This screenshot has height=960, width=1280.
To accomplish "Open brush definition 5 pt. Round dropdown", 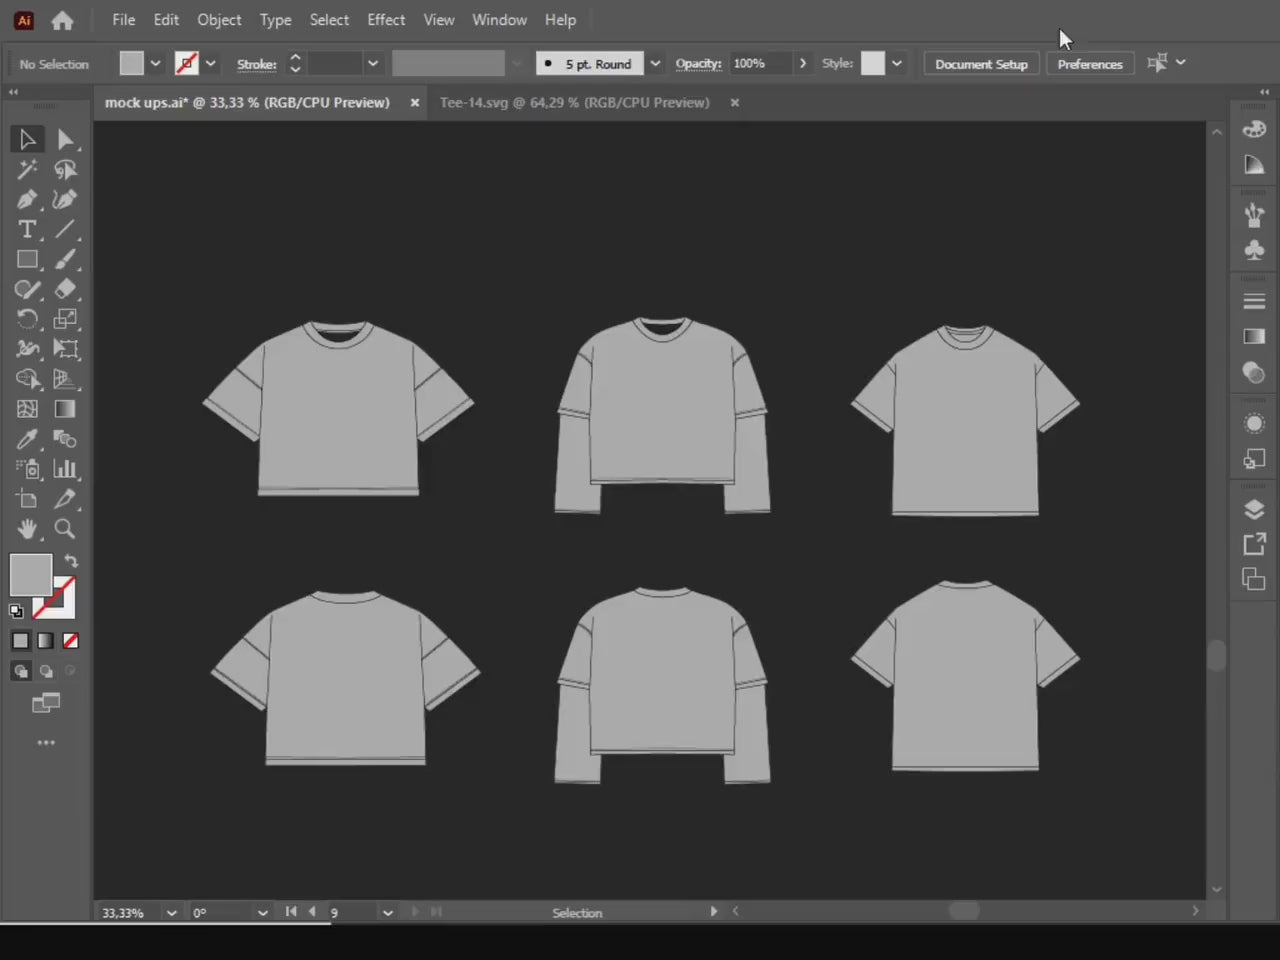I will 655,63.
